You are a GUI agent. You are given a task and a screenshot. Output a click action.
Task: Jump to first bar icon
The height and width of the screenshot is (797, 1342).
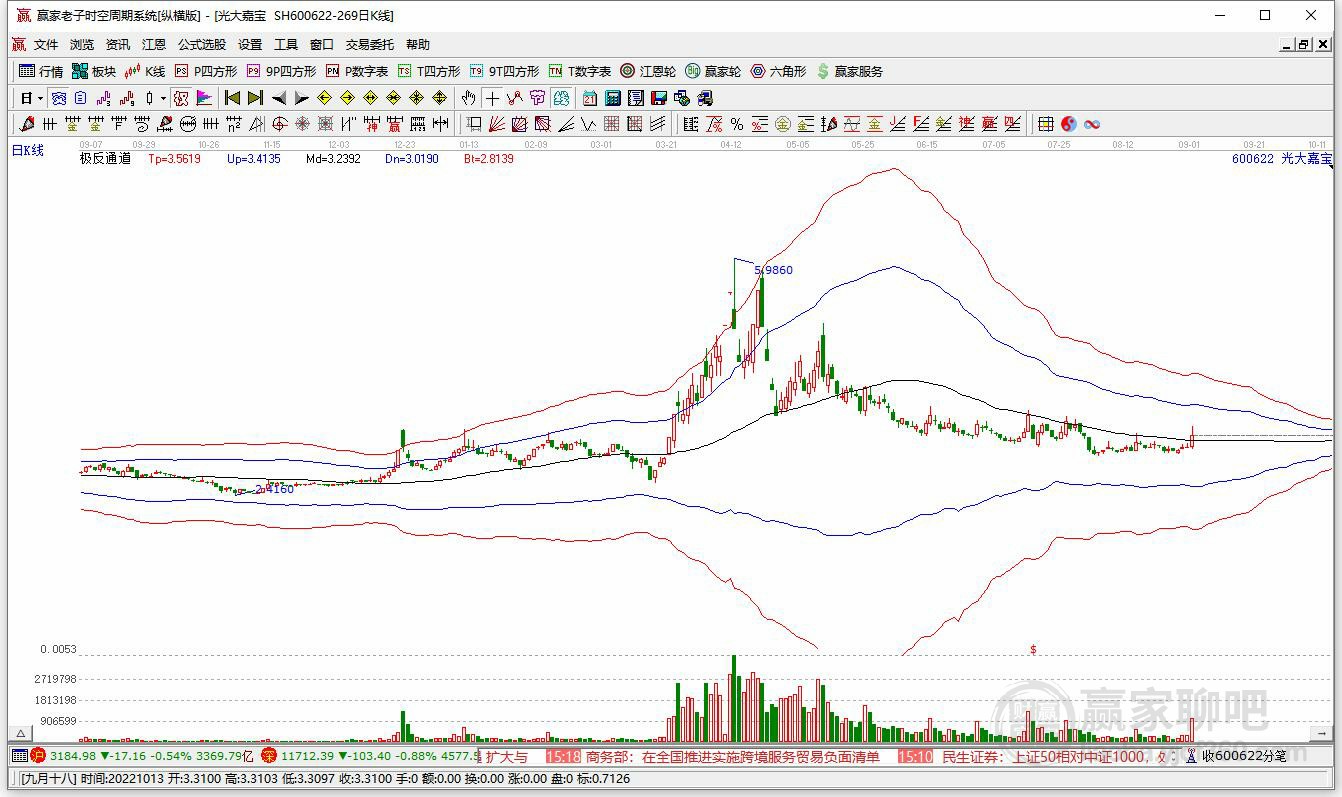(x=232, y=98)
